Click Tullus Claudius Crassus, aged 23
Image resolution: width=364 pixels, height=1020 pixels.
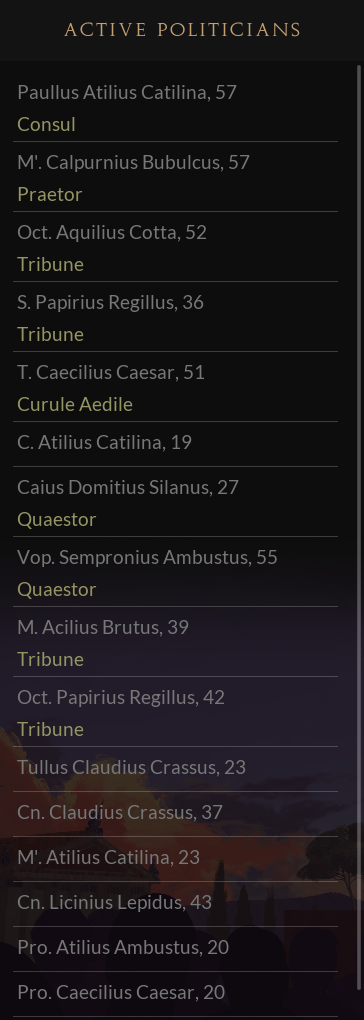(176, 770)
